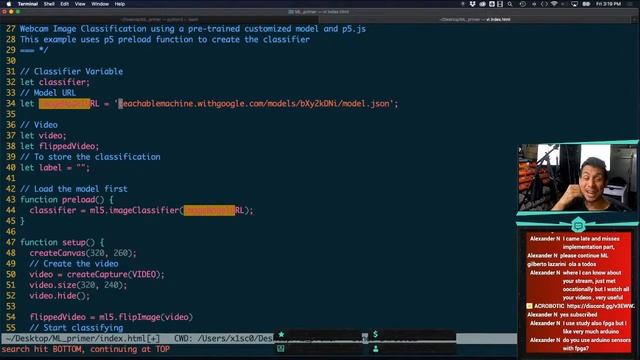The image size is (640, 360).
Task: Open the Apple menu
Action: pos(9,4)
